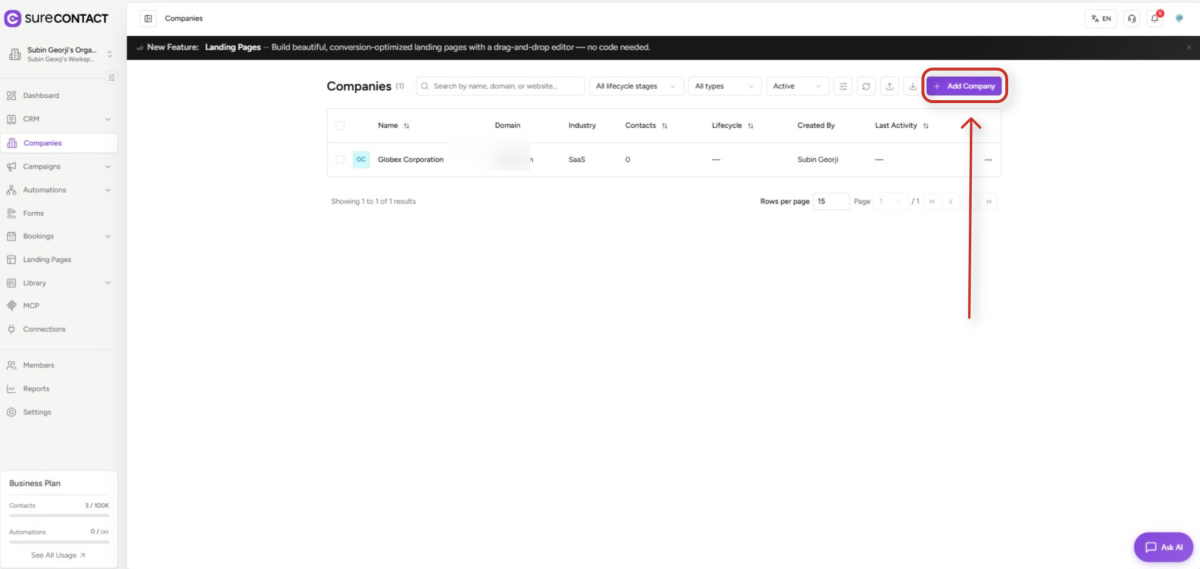
Task: Tick the checkbox for Globex Corporation row
Action: (340, 159)
